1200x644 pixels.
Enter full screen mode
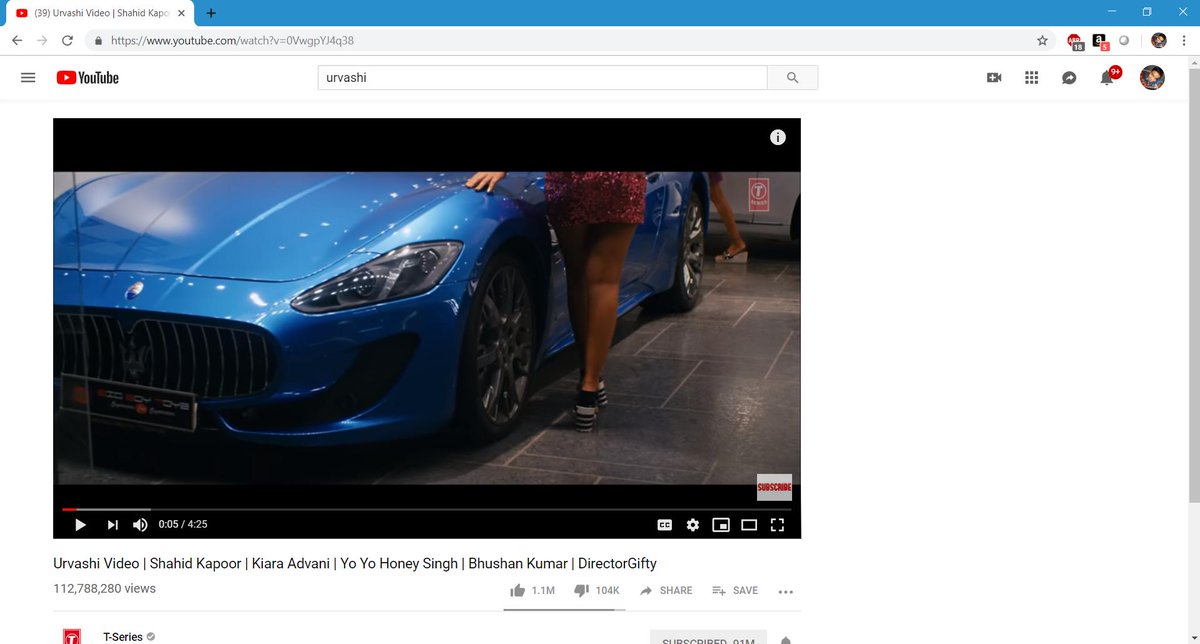pyautogui.click(x=777, y=524)
